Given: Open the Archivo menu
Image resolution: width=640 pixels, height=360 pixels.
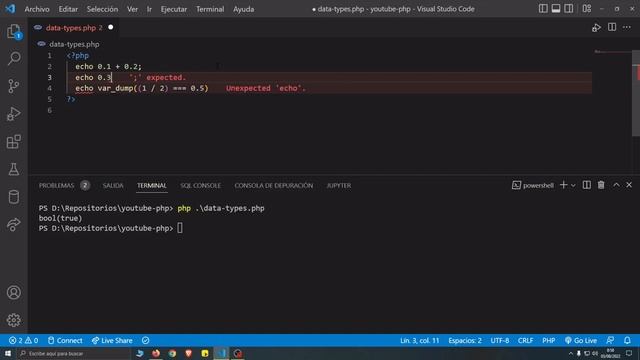Looking at the screenshot, I should pyautogui.click(x=37, y=9).
